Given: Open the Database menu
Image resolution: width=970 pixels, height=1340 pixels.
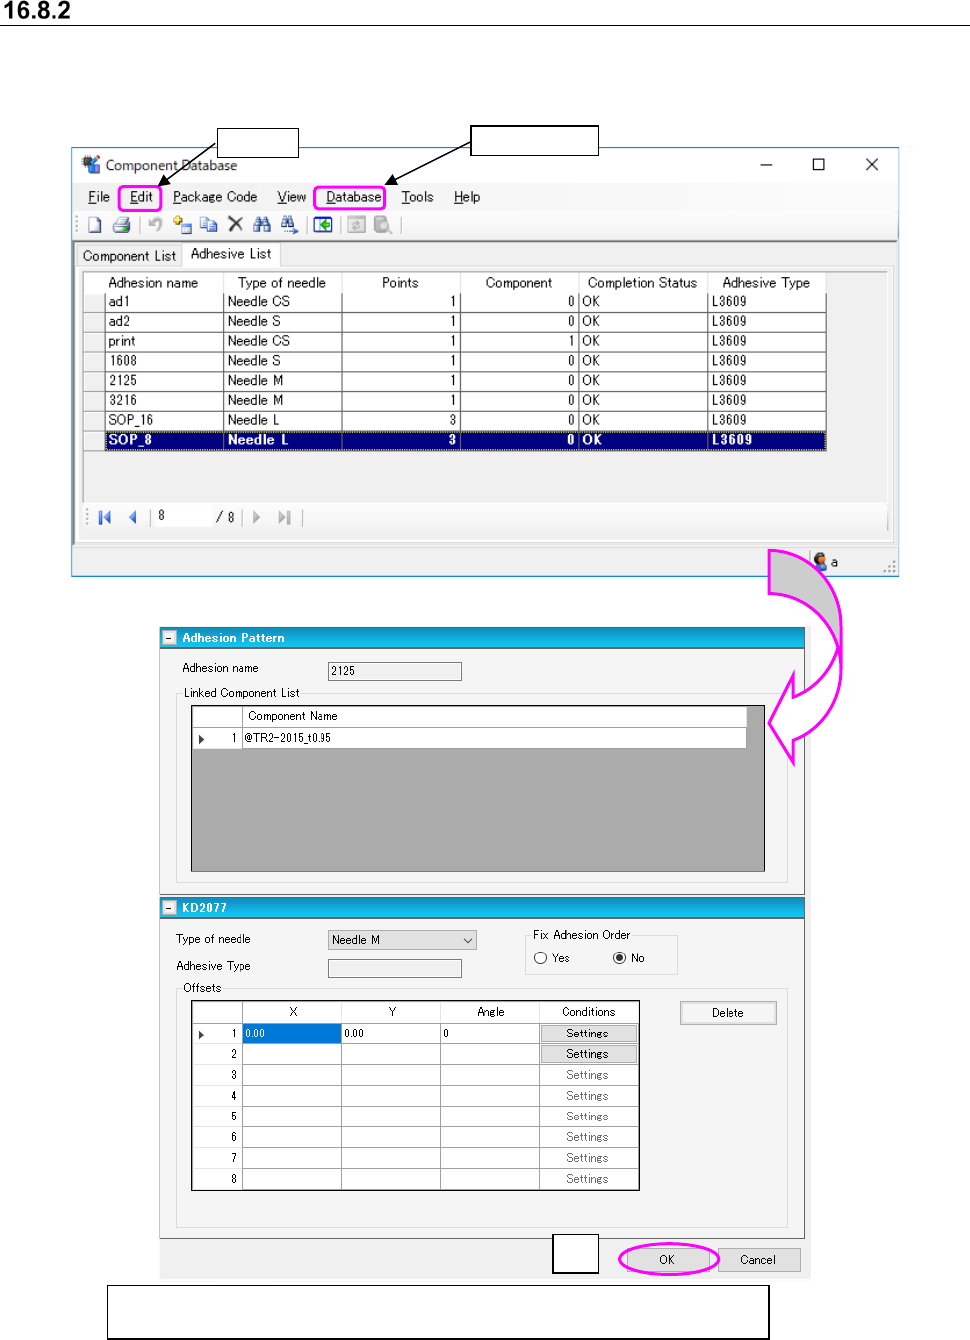Looking at the screenshot, I should click(353, 197).
